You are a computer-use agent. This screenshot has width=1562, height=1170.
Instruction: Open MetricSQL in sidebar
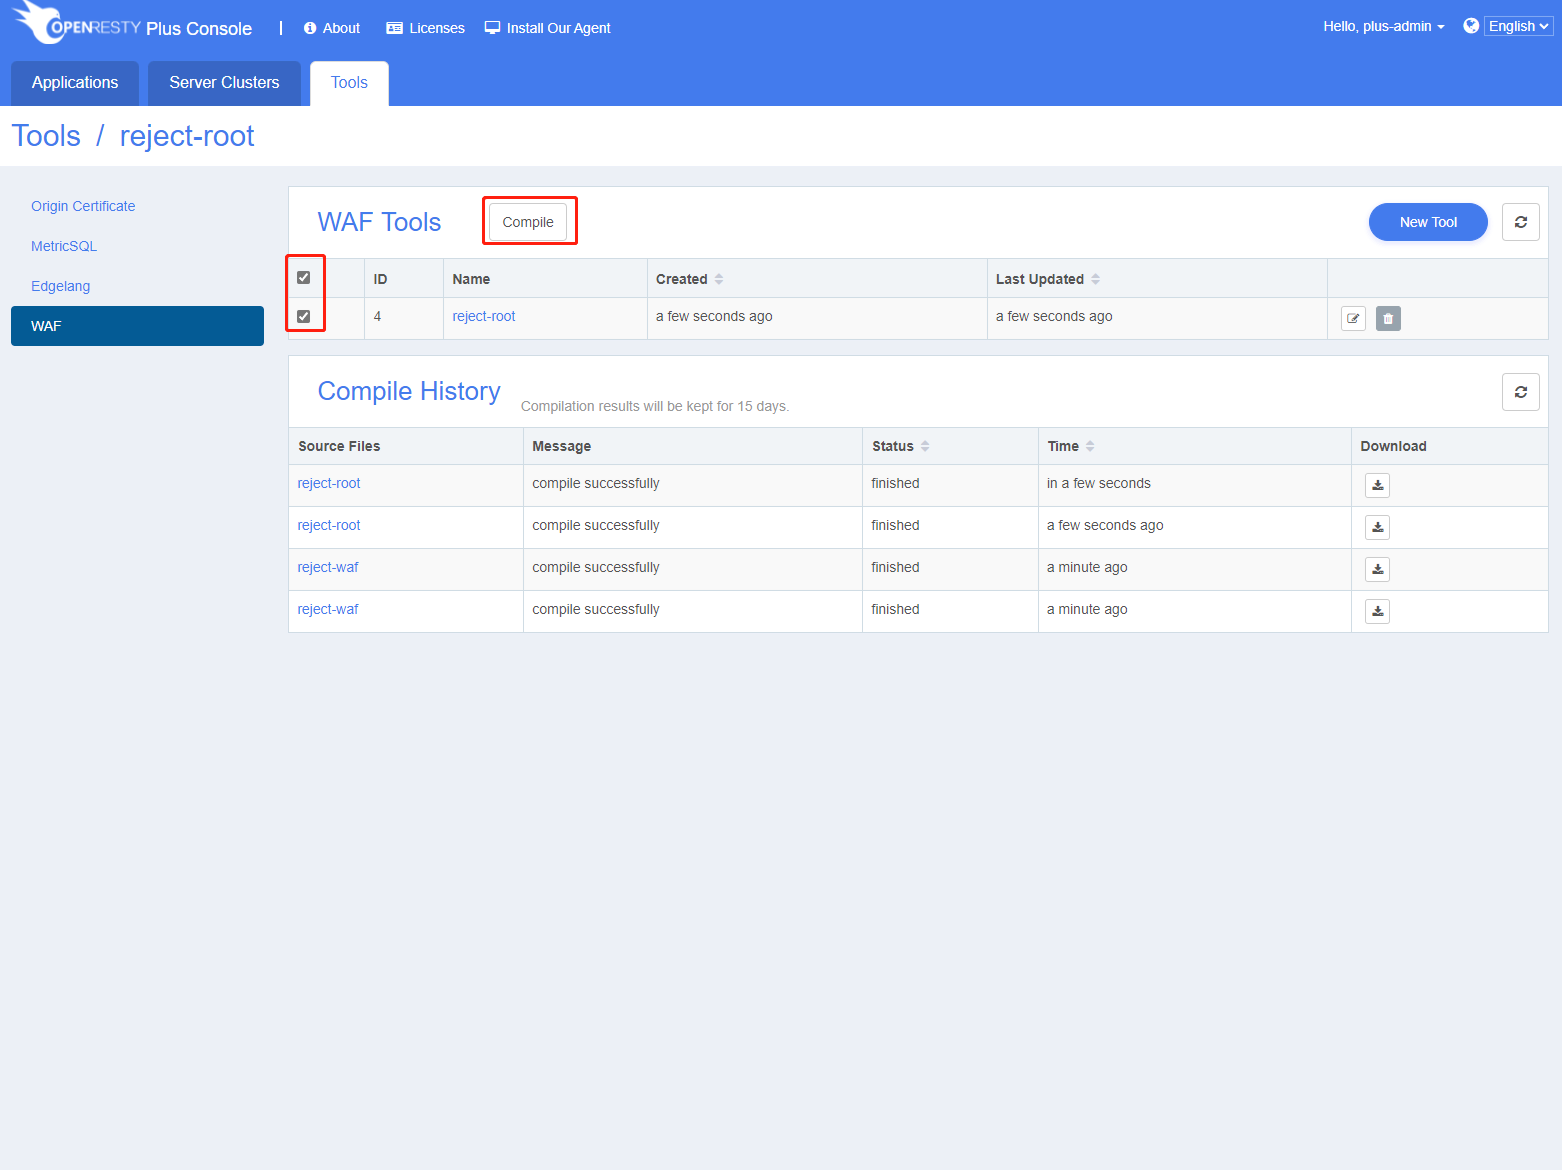[x=64, y=246]
